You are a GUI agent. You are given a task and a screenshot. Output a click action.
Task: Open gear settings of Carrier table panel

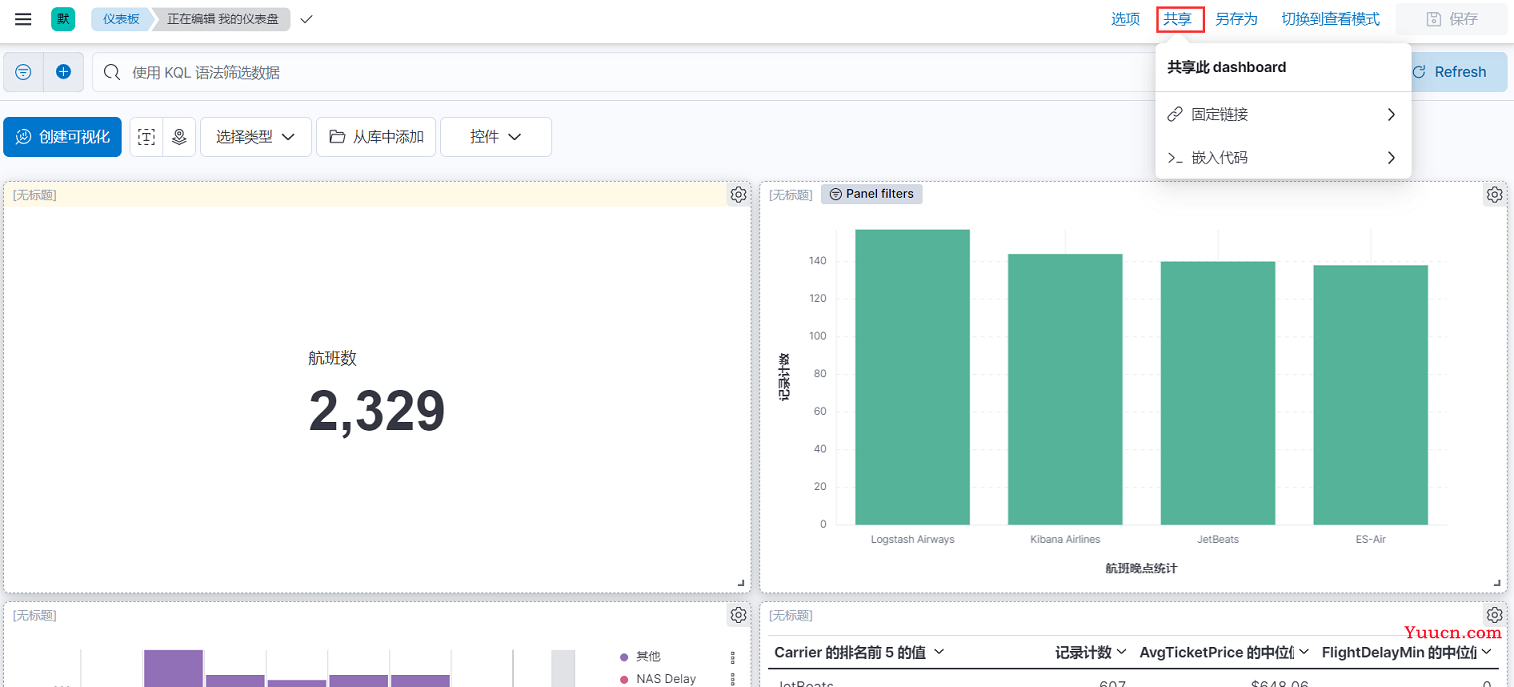pyautogui.click(x=1494, y=615)
